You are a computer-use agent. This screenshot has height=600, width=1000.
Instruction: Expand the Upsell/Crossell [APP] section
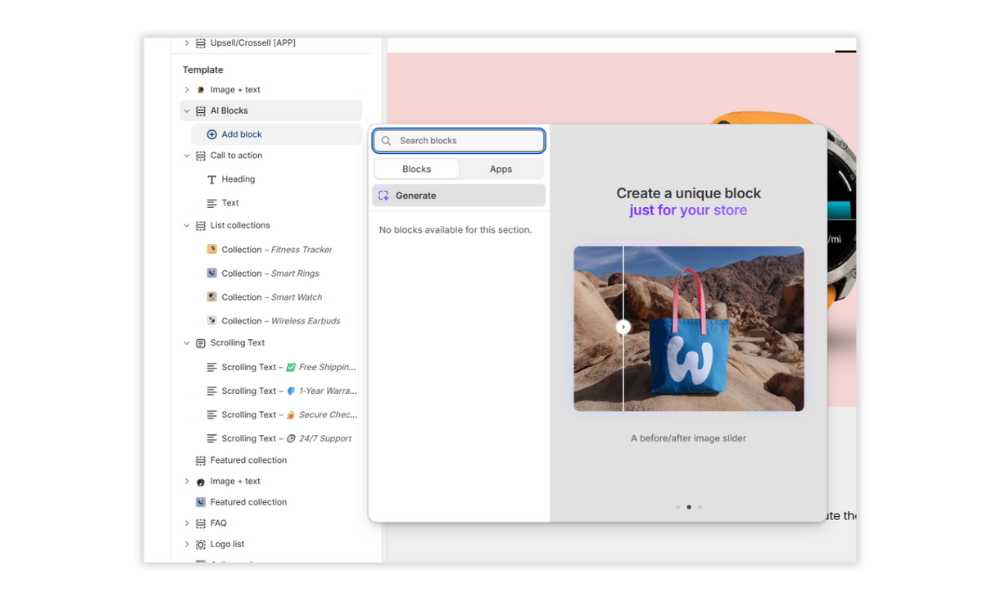point(186,43)
